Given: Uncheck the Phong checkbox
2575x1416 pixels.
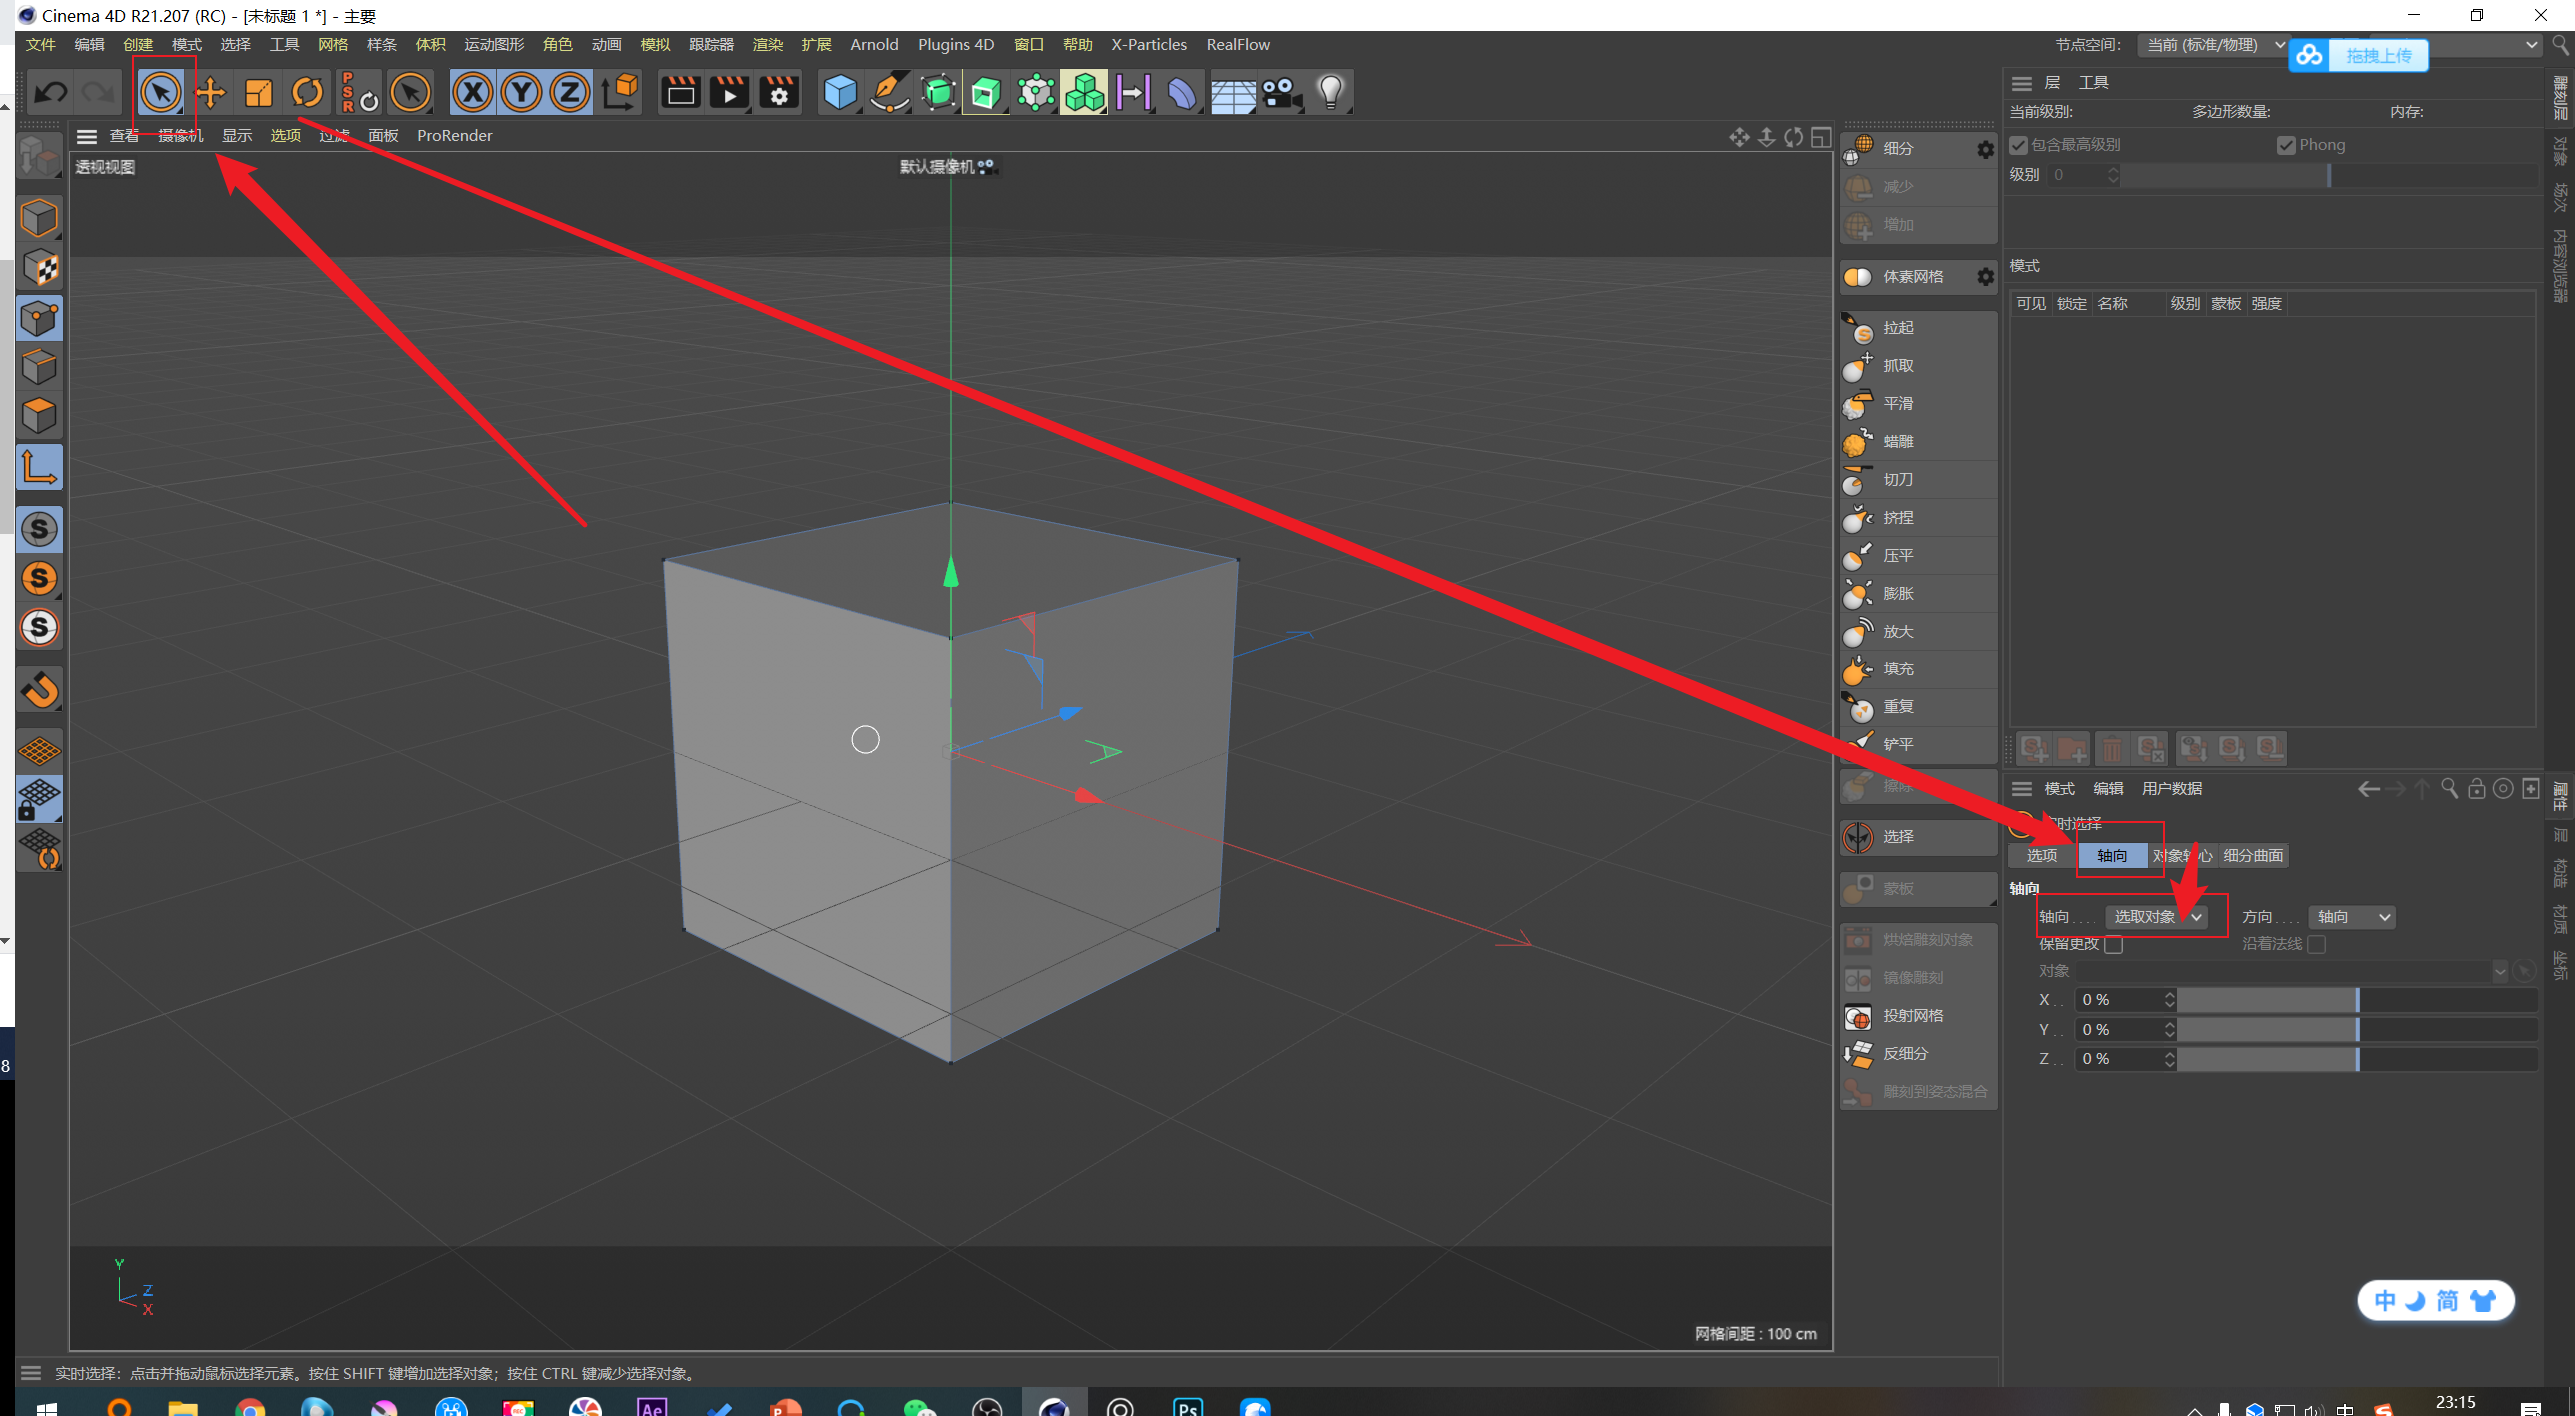Looking at the screenshot, I should tap(2286, 145).
